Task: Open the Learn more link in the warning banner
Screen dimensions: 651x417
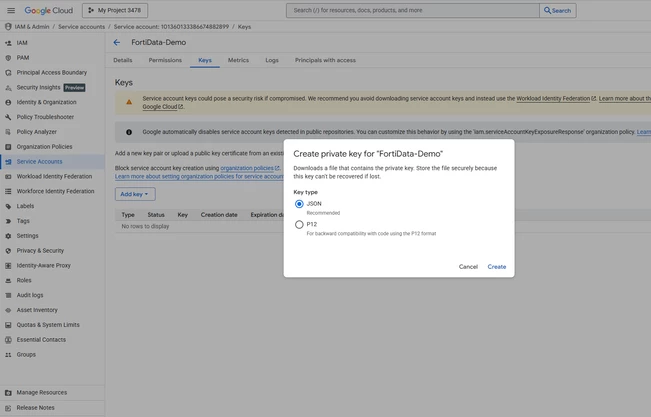Action: click(x=624, y=98)
